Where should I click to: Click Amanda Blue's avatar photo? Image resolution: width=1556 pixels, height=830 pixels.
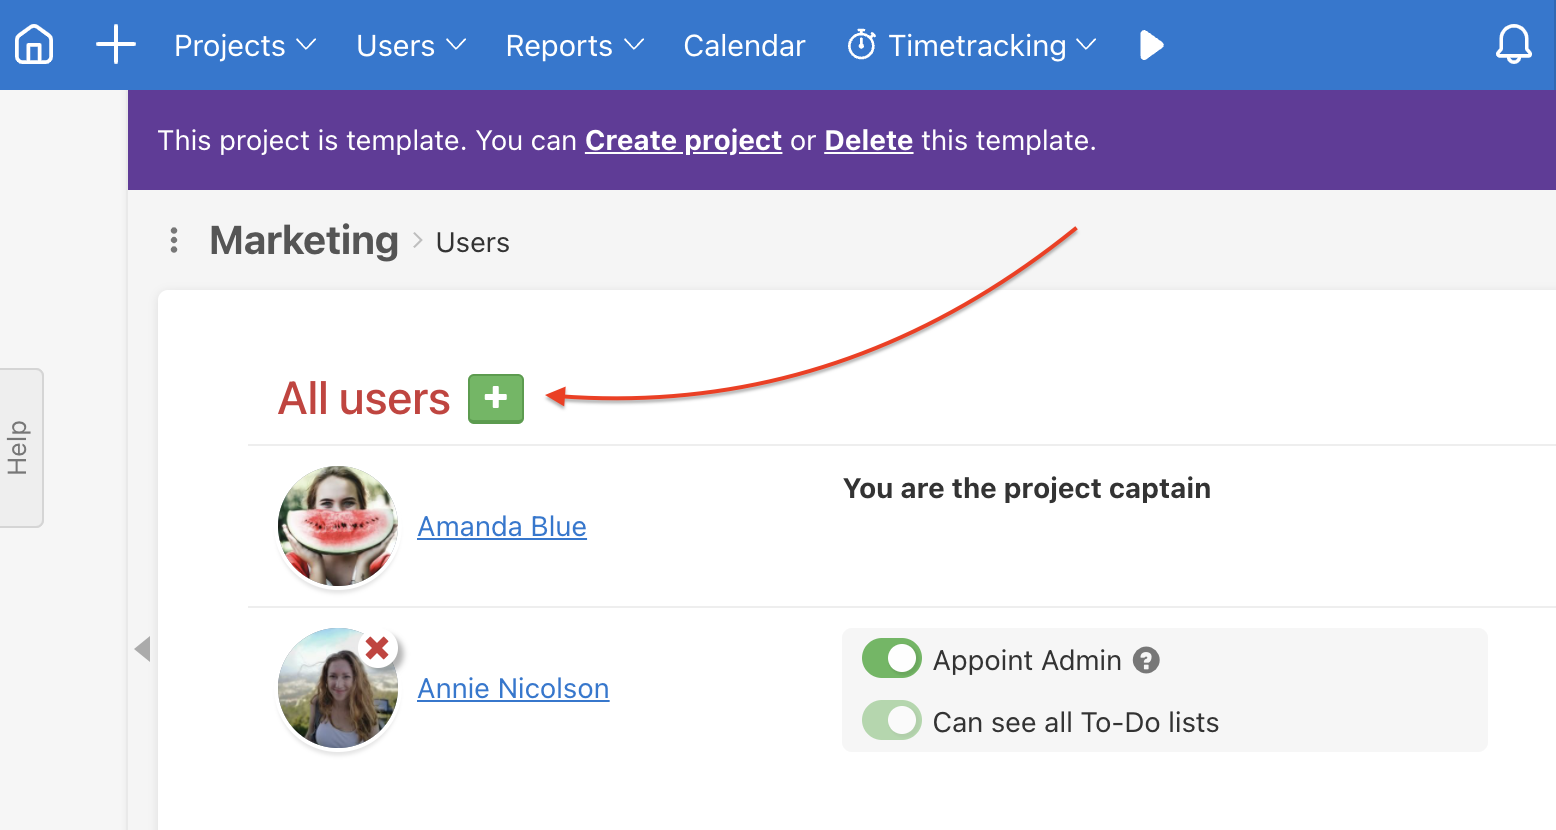coord(338,526)
